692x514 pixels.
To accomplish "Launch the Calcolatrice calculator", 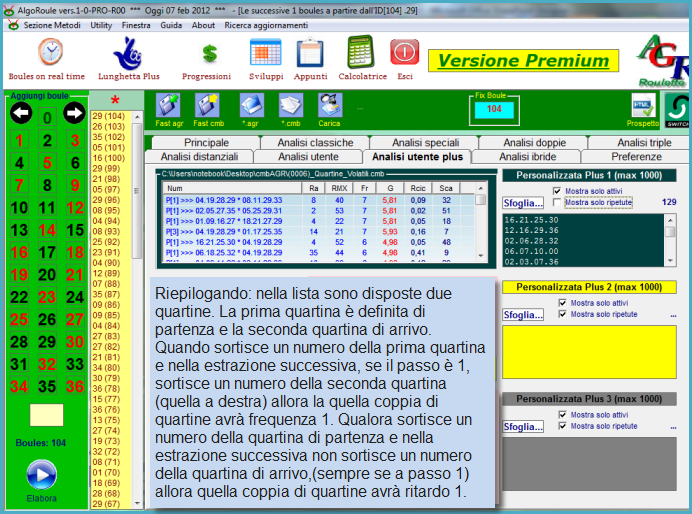I will click(361, 53).
